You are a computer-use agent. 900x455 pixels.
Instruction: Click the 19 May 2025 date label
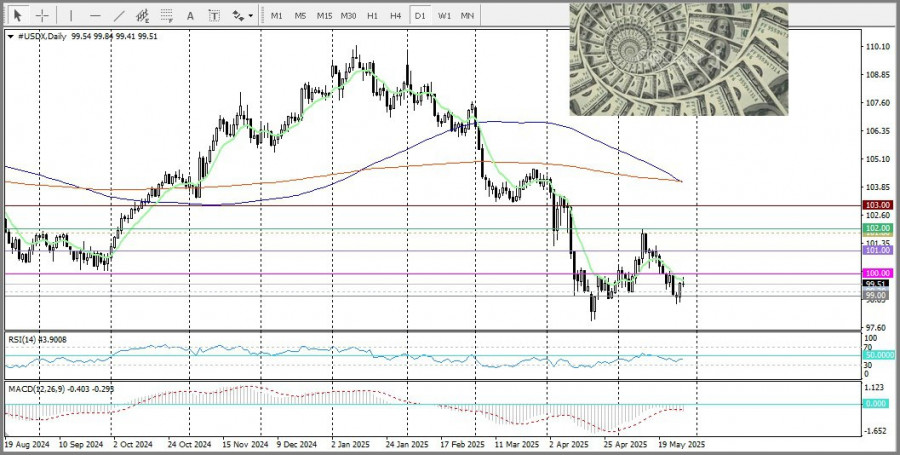pos(681,445)
